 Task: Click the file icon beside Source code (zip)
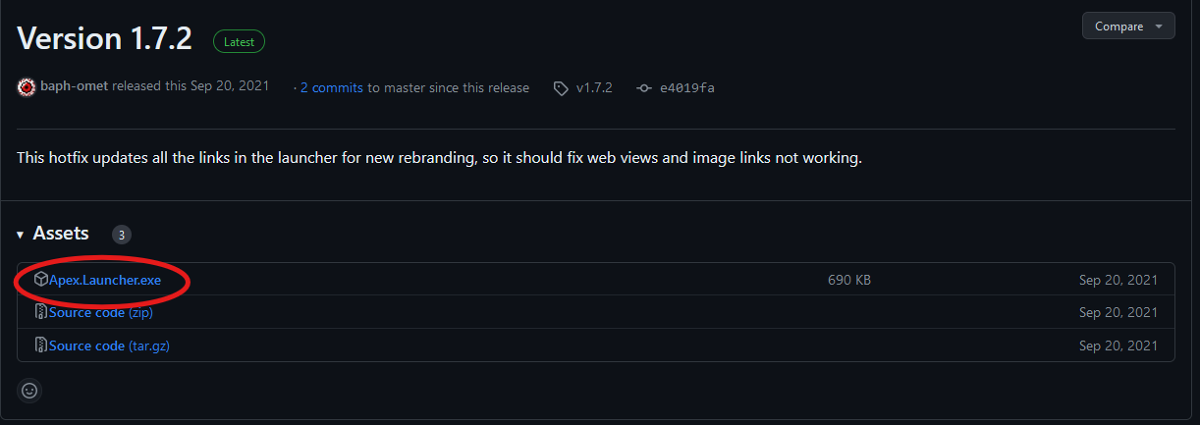point(41,312)
